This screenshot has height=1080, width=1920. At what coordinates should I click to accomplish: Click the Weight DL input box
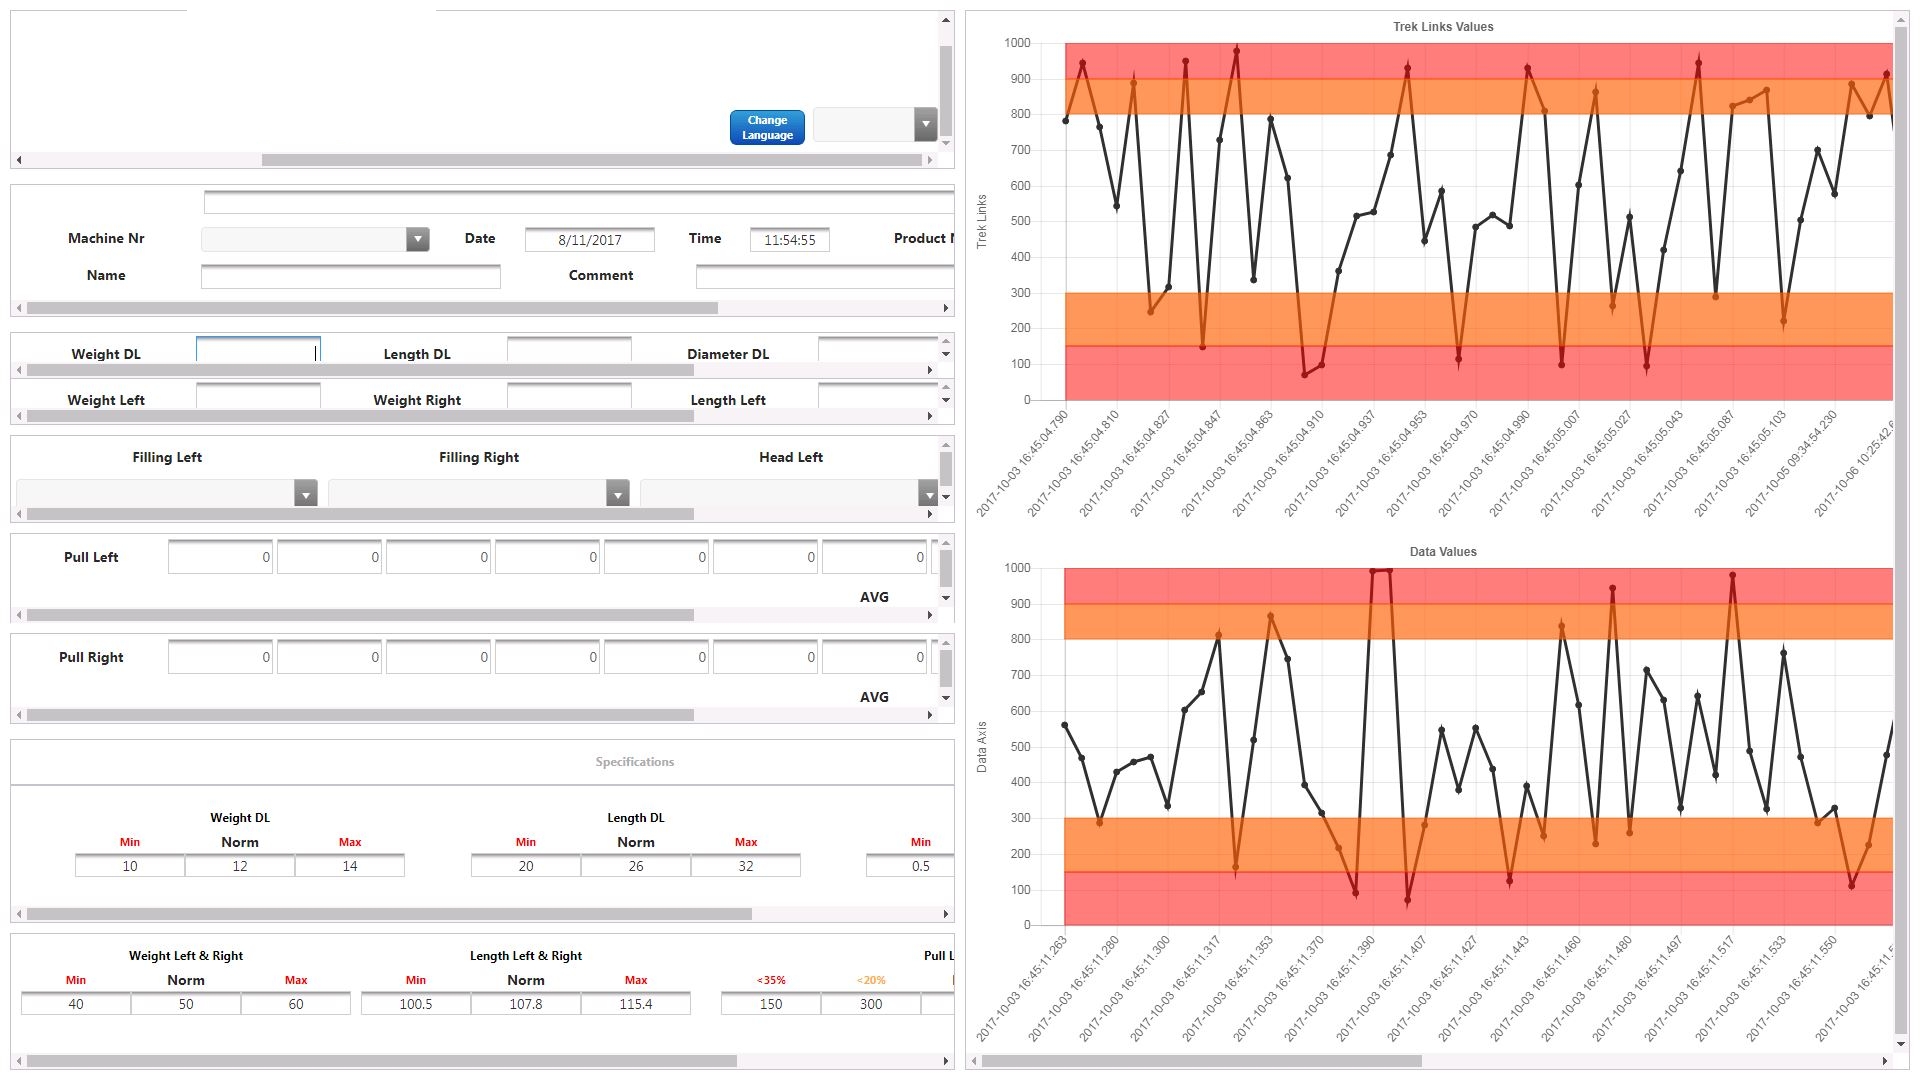click(258, 350)
